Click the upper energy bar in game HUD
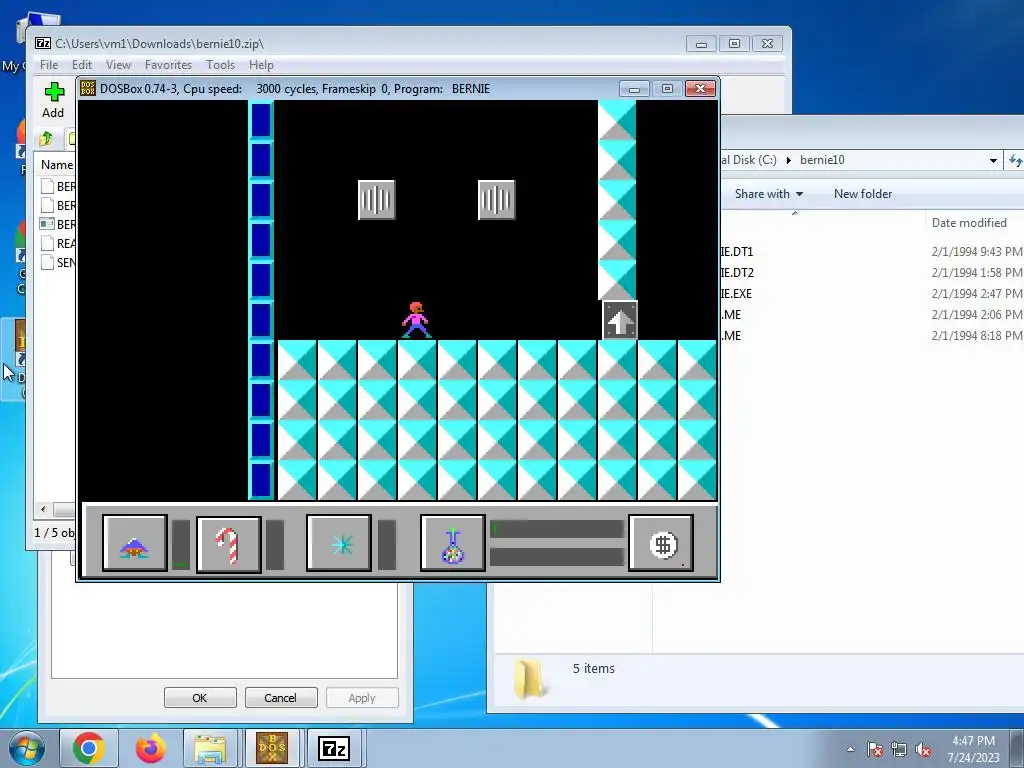The height and width of the screenshot is (768, 1024). click(x=556, y=529)
